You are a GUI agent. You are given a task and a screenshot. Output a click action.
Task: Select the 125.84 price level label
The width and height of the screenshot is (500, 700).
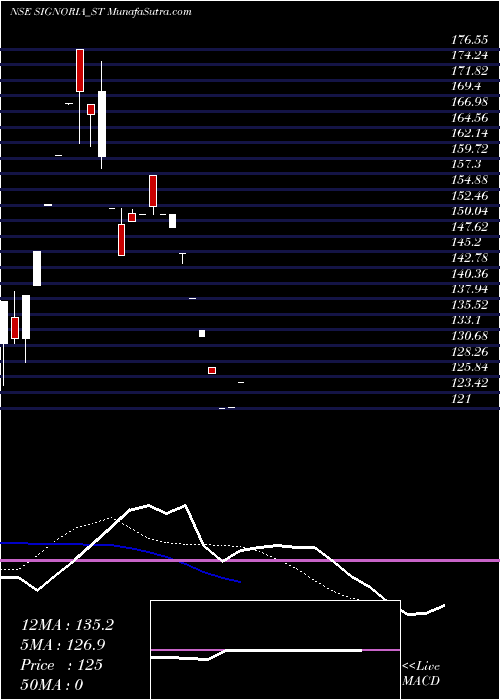point(469,367)
